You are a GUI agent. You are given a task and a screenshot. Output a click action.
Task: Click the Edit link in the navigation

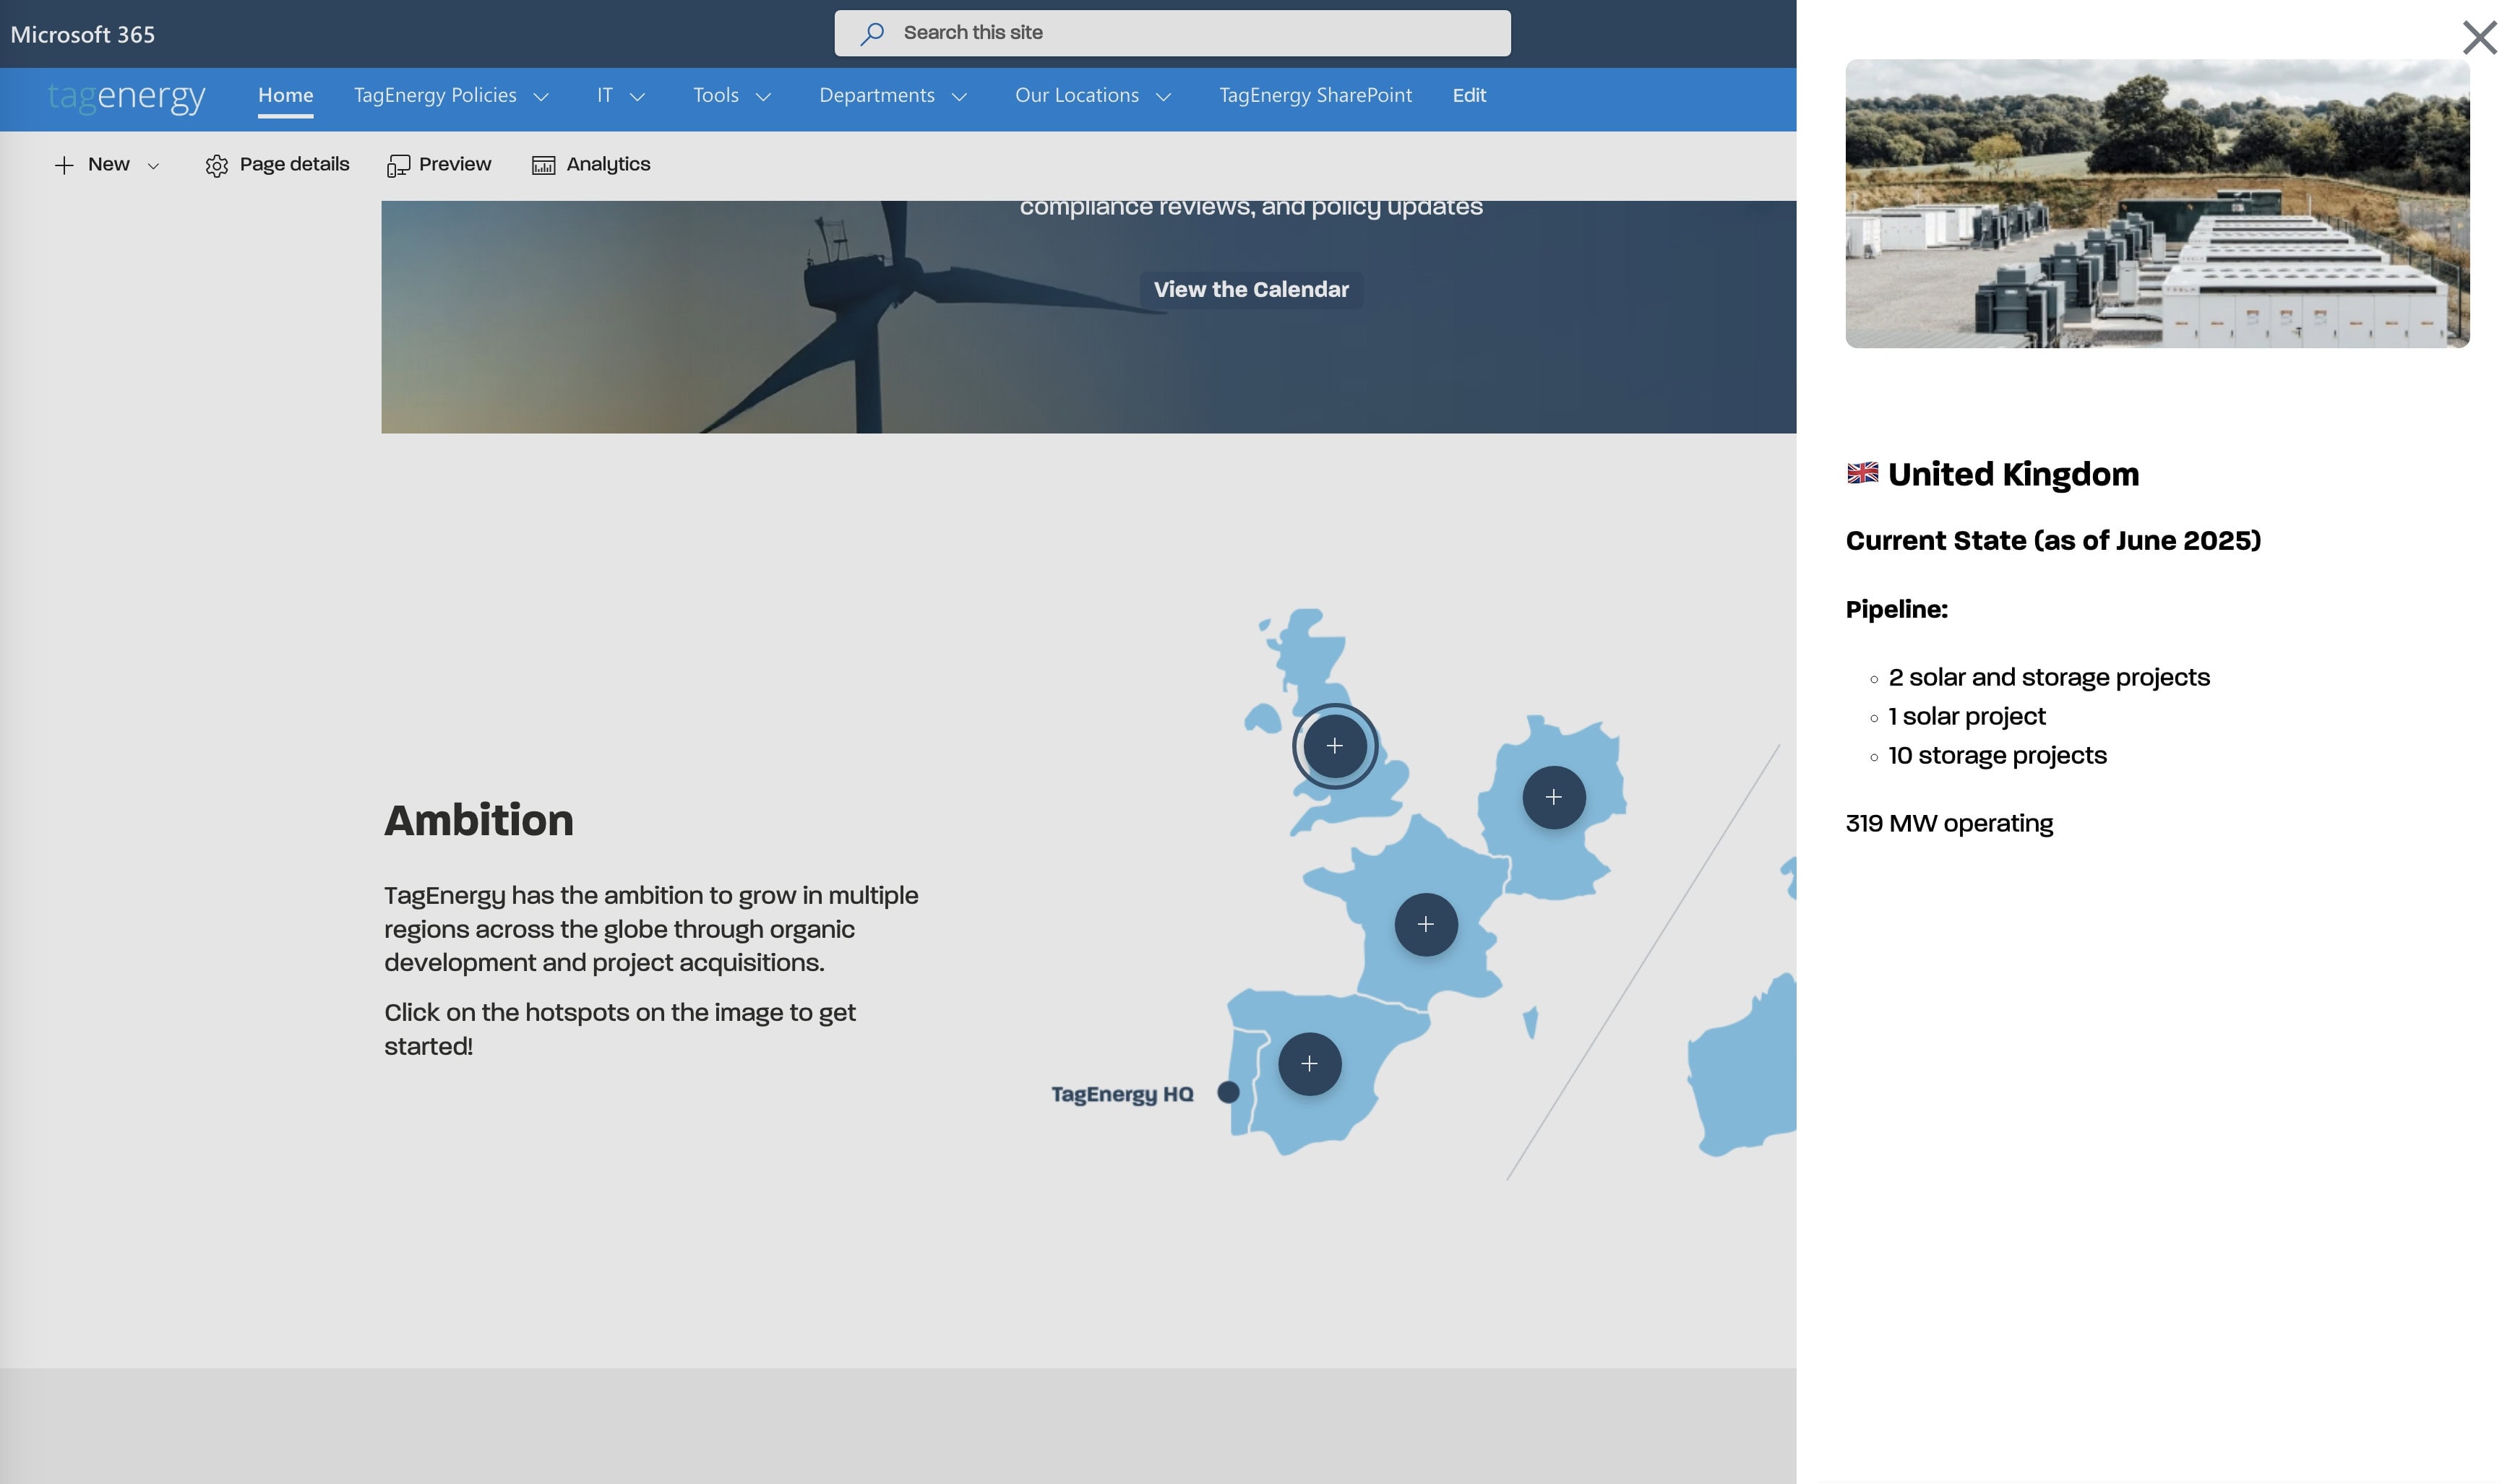pyautogui.click(x=1469, y=95)
